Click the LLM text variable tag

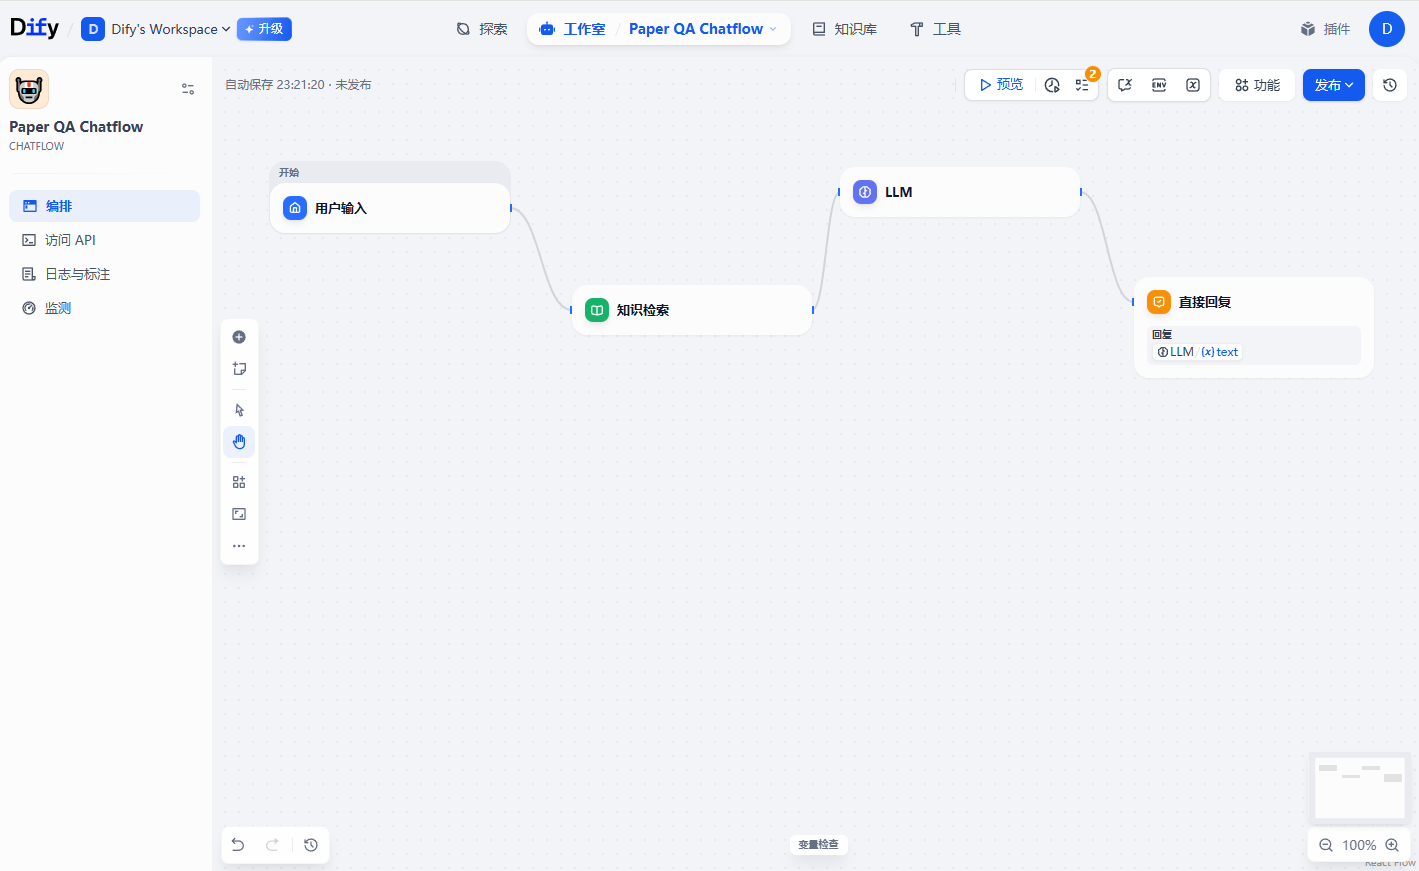tap(1197, 352)
